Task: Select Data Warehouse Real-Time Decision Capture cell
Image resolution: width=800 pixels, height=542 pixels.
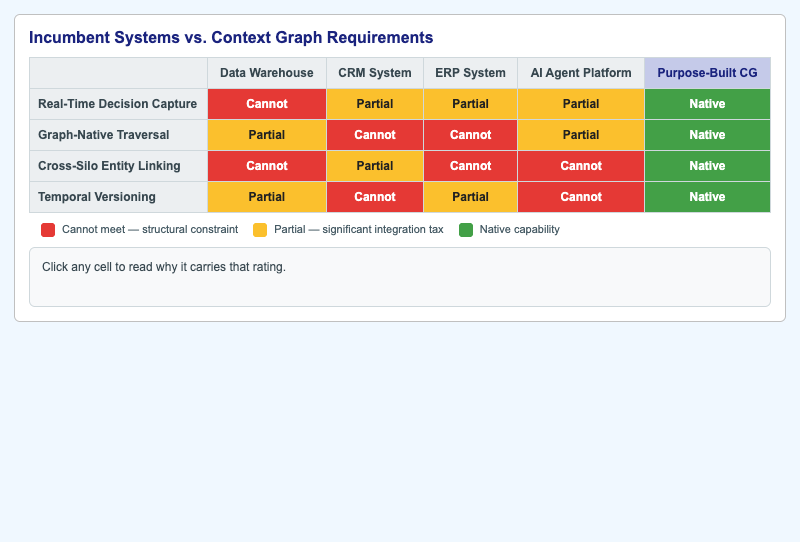Action: (x=267, y=104)
